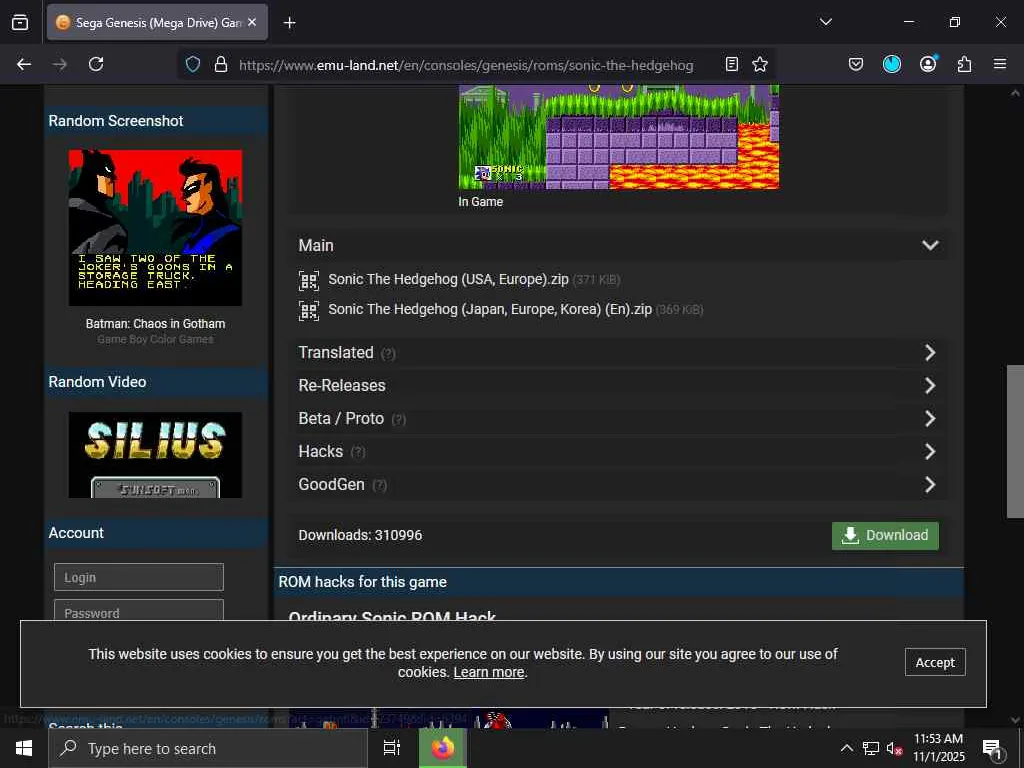Open the Firefox tab overview icon
The image size is (1024, 768).
click(20, 23)
